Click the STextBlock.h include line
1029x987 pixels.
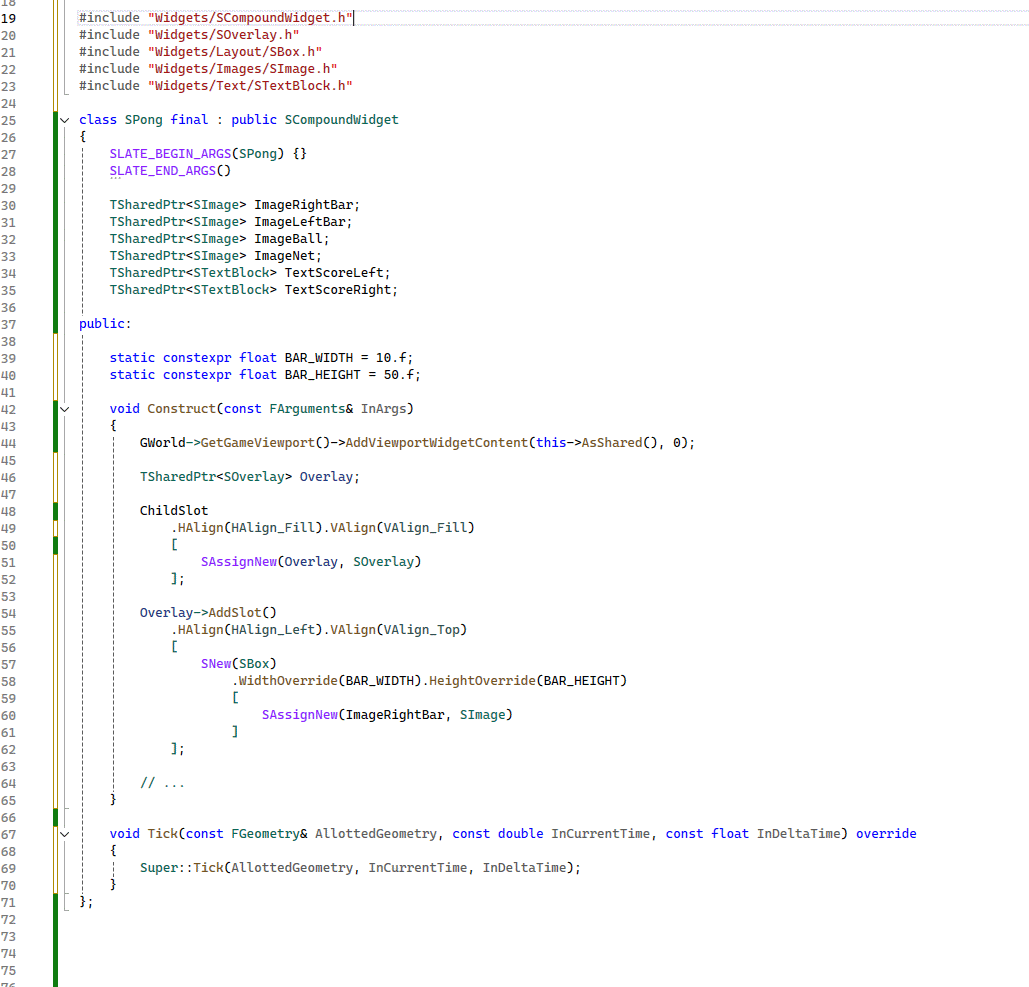point(215,86)
